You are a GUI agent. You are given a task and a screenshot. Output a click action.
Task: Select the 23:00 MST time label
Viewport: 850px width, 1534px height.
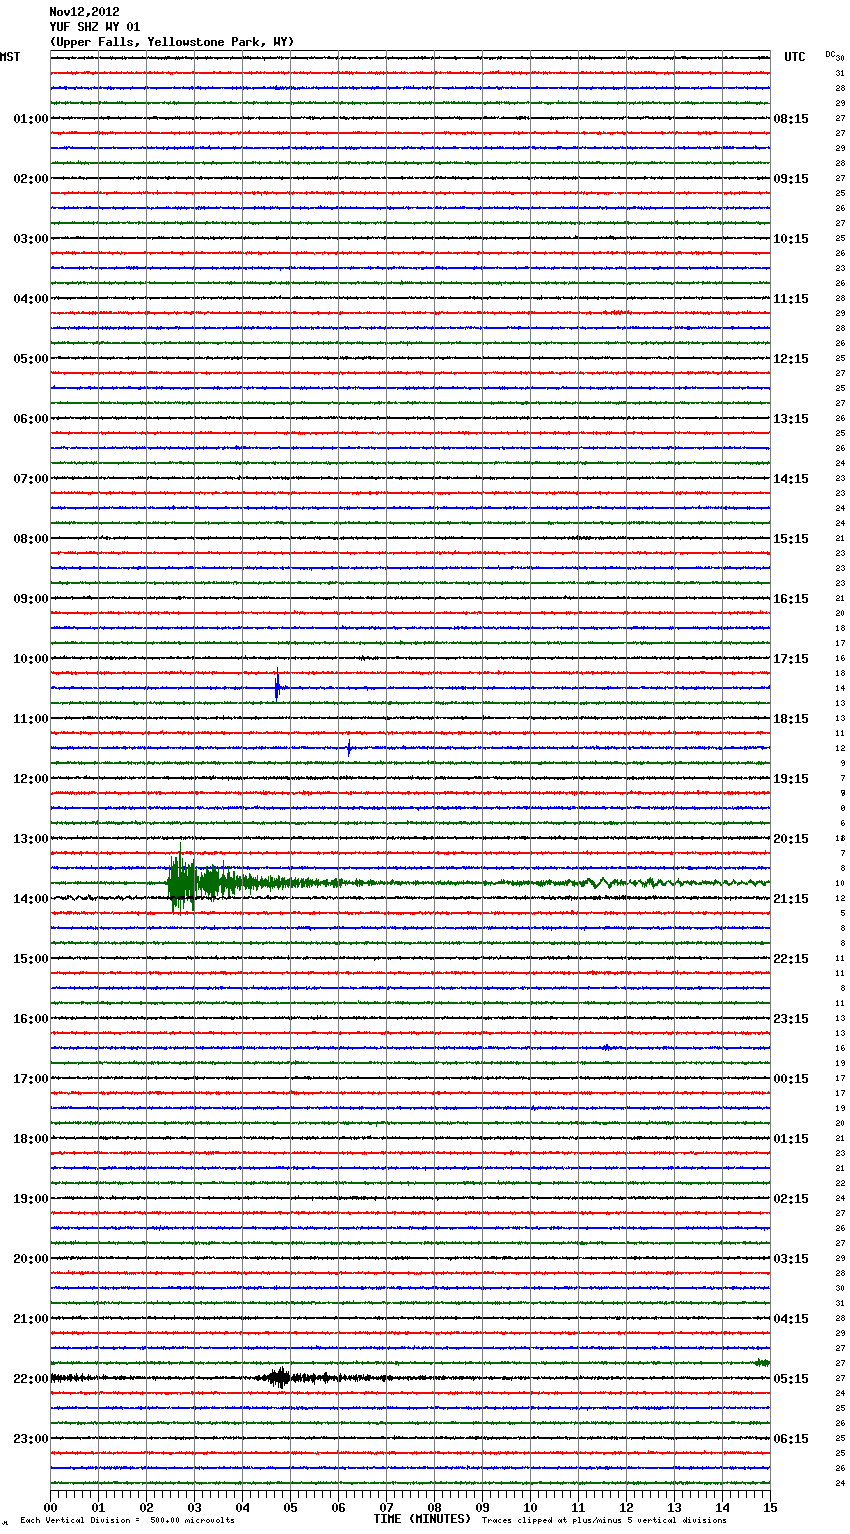tap(30, 1439)
